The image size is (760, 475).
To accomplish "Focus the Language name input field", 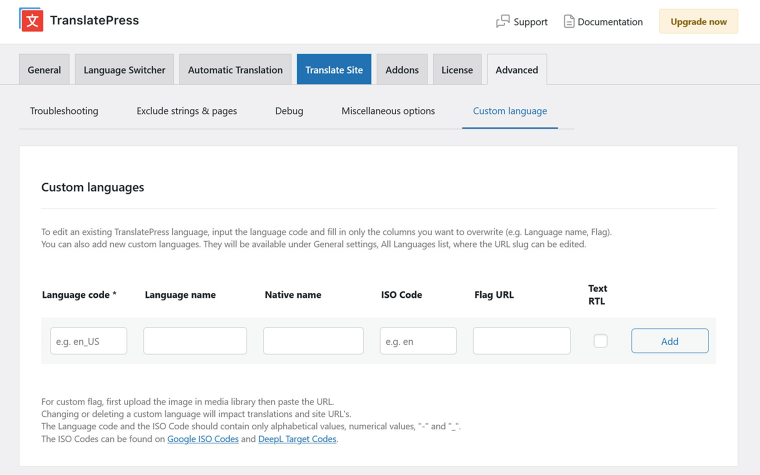I will point(195,341).
